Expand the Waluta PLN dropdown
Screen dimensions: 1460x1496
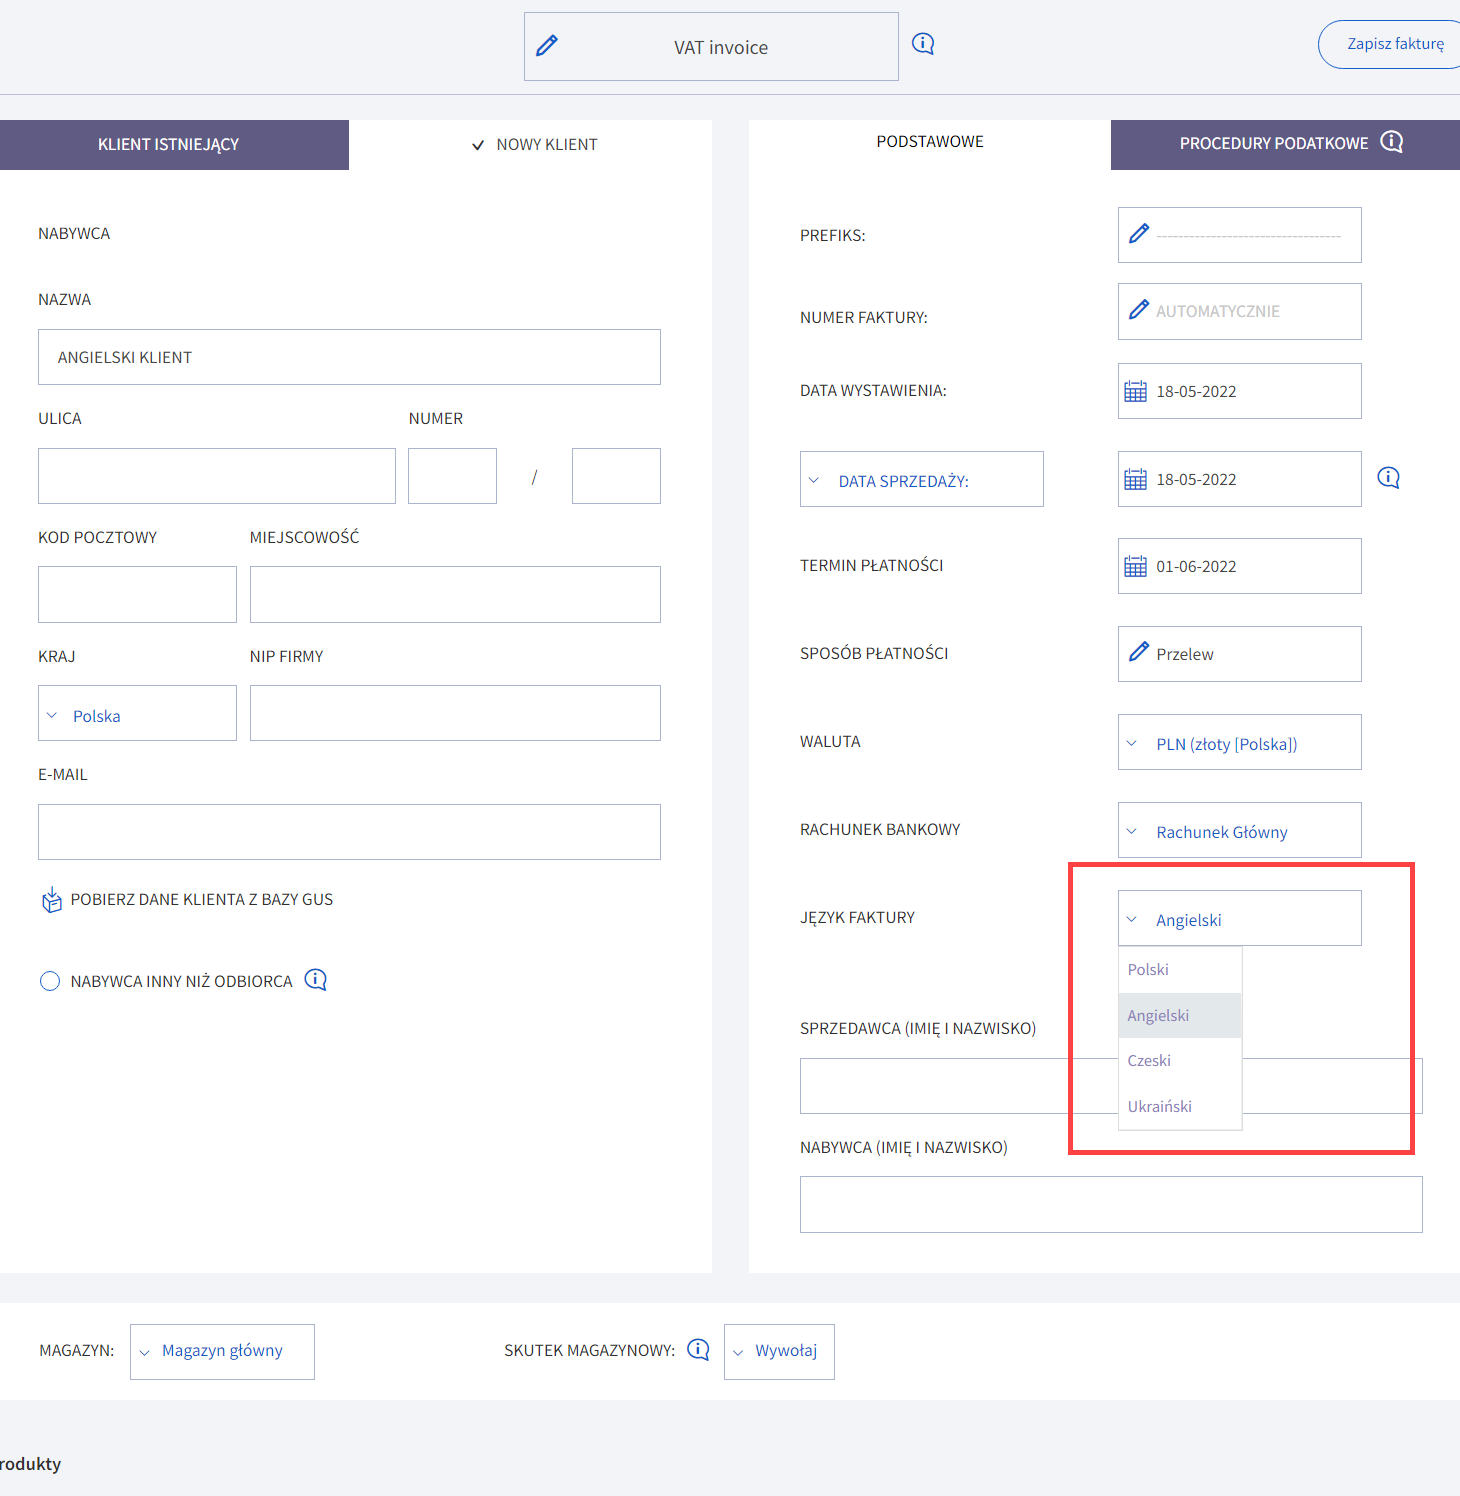point(1240,742)
